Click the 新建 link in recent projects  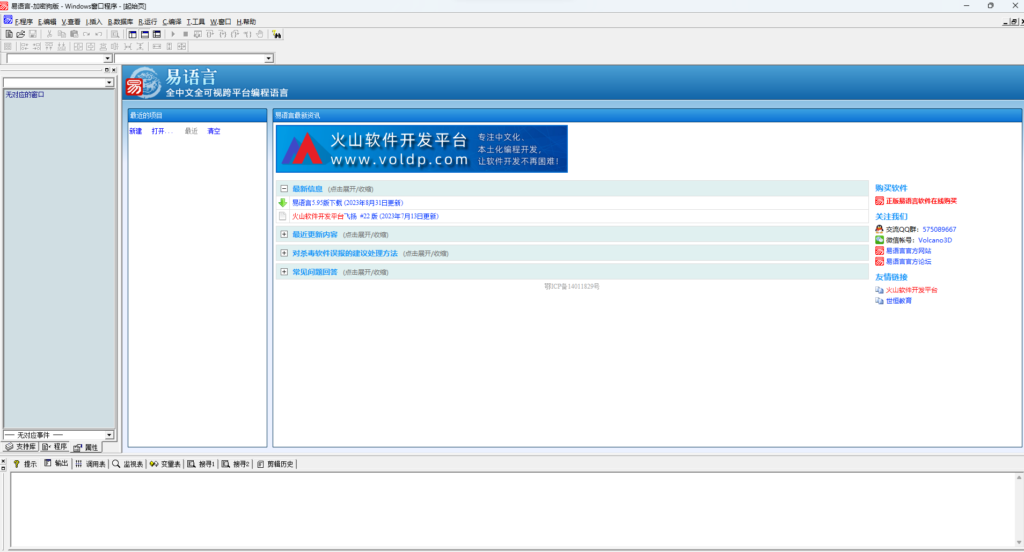pos(136,131)
